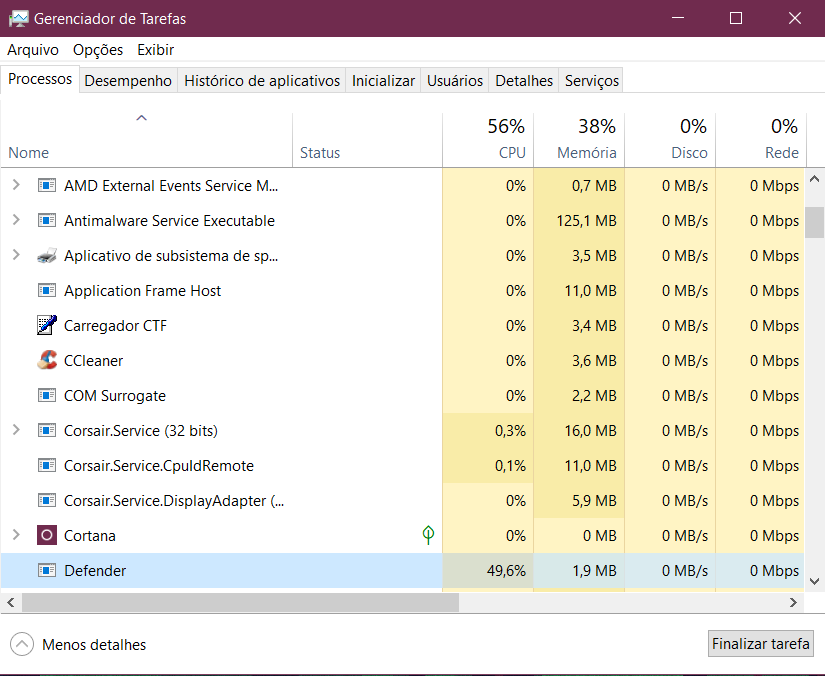Click Defender's 1,9 MB memory value
The image size is (825, 676).
pos(595,571)
